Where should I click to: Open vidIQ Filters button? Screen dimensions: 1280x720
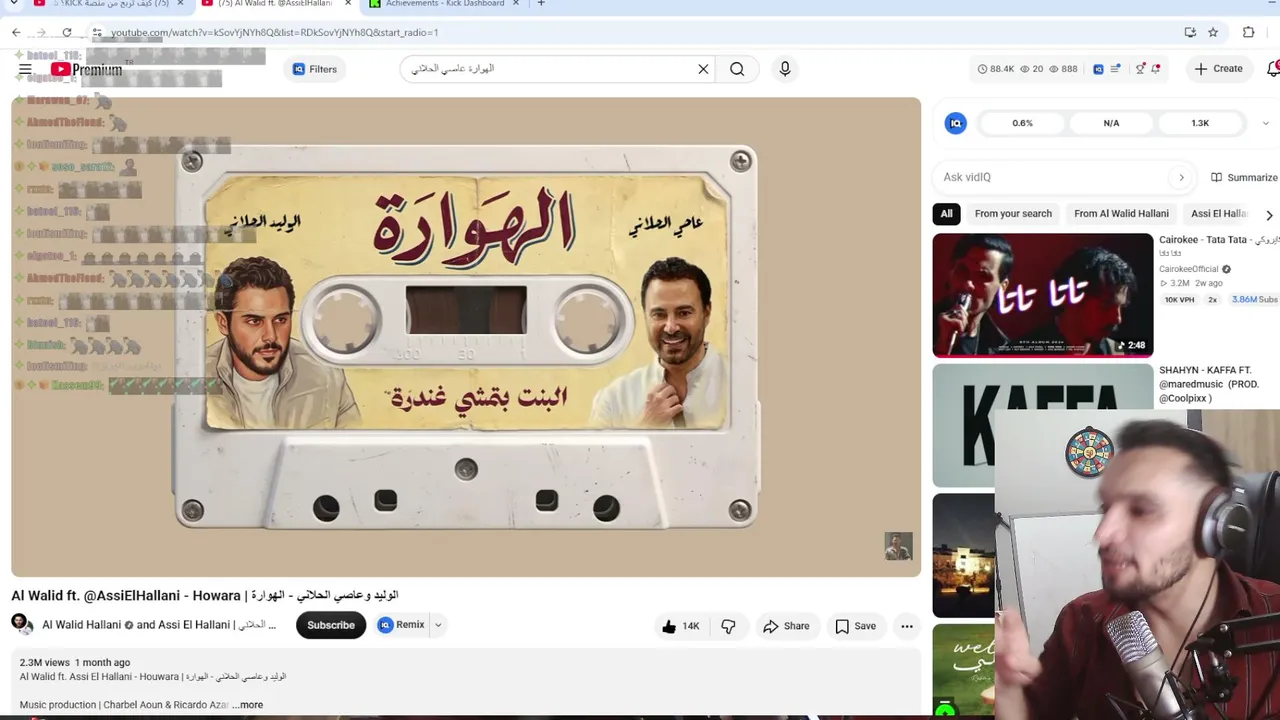point(314,69)
